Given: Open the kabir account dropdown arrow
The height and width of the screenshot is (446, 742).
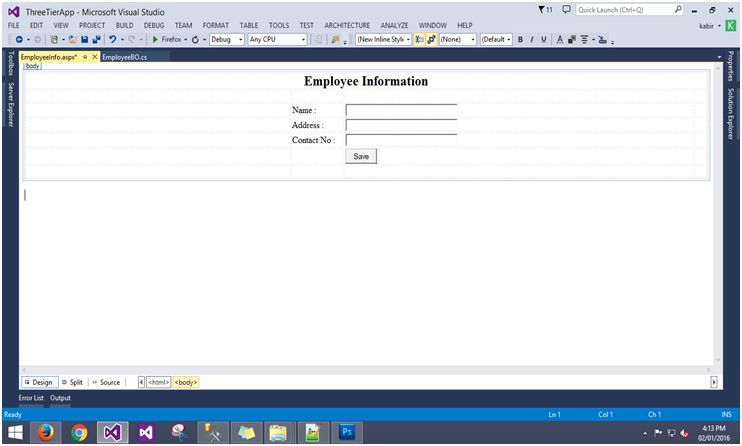Looking at the screenshot, I should 720,26.
